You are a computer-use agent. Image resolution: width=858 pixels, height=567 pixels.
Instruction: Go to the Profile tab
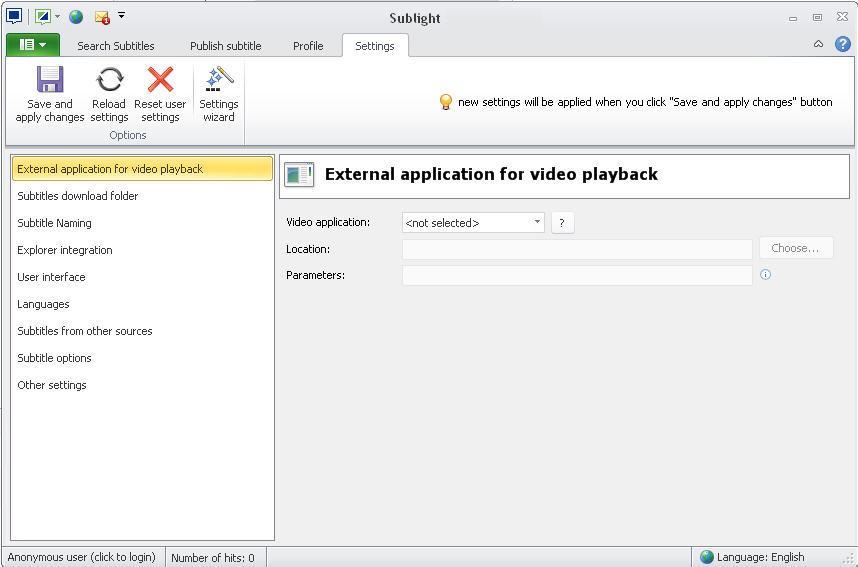point(308,46)
